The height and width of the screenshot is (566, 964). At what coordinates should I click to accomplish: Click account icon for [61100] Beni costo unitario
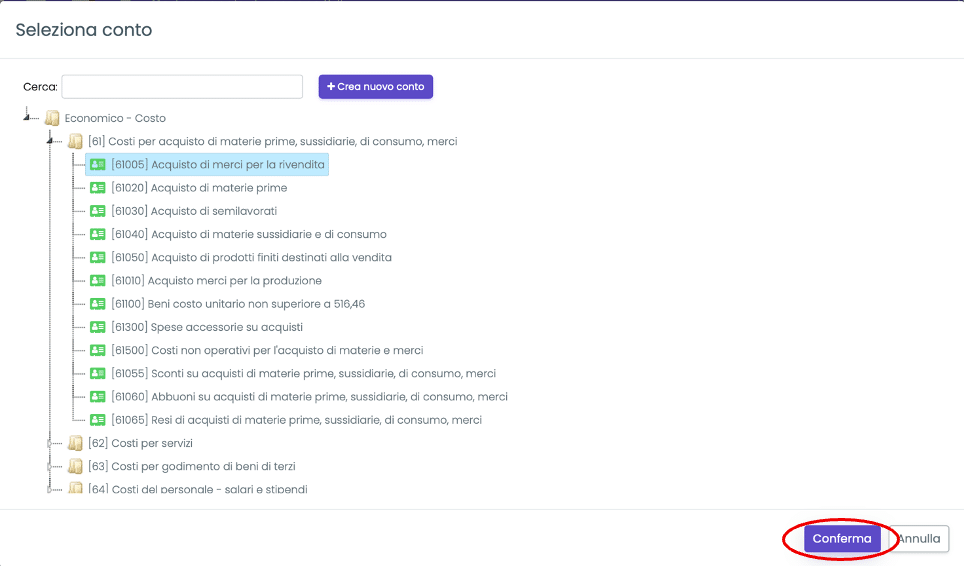pyautogui.click(x=97, y=304)
